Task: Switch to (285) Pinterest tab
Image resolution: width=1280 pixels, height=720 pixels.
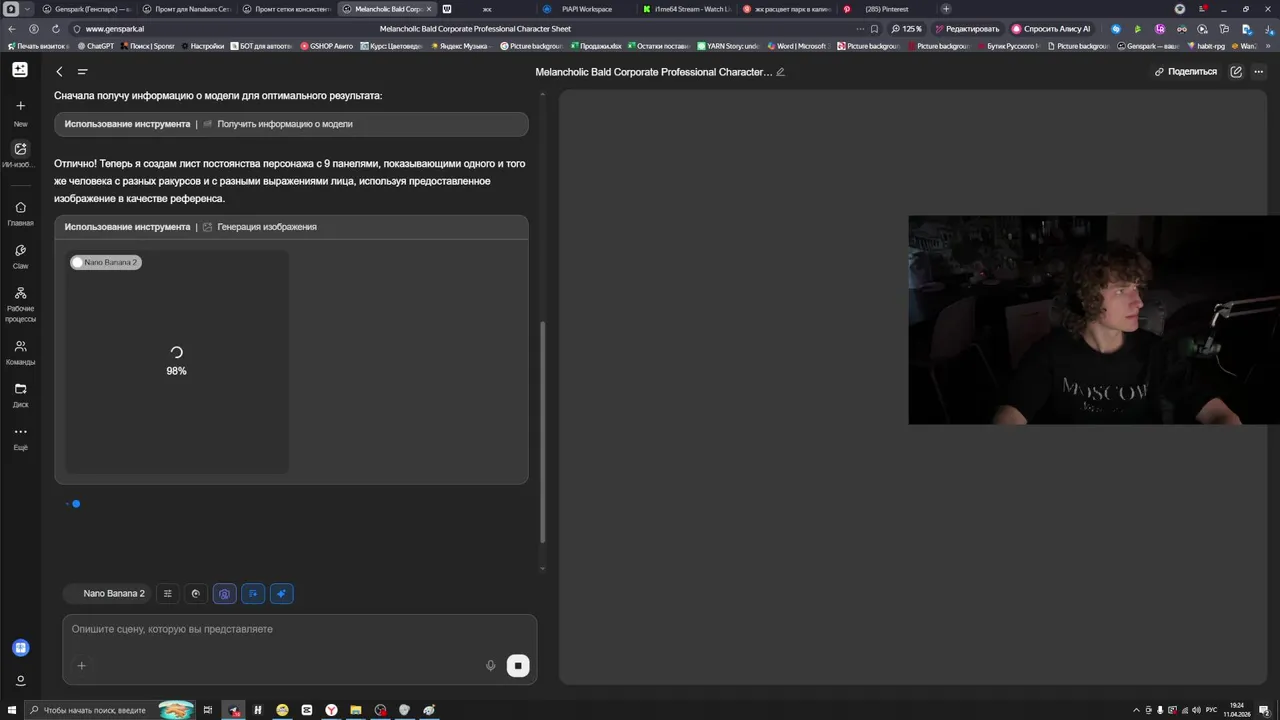Action: [887, 9]
